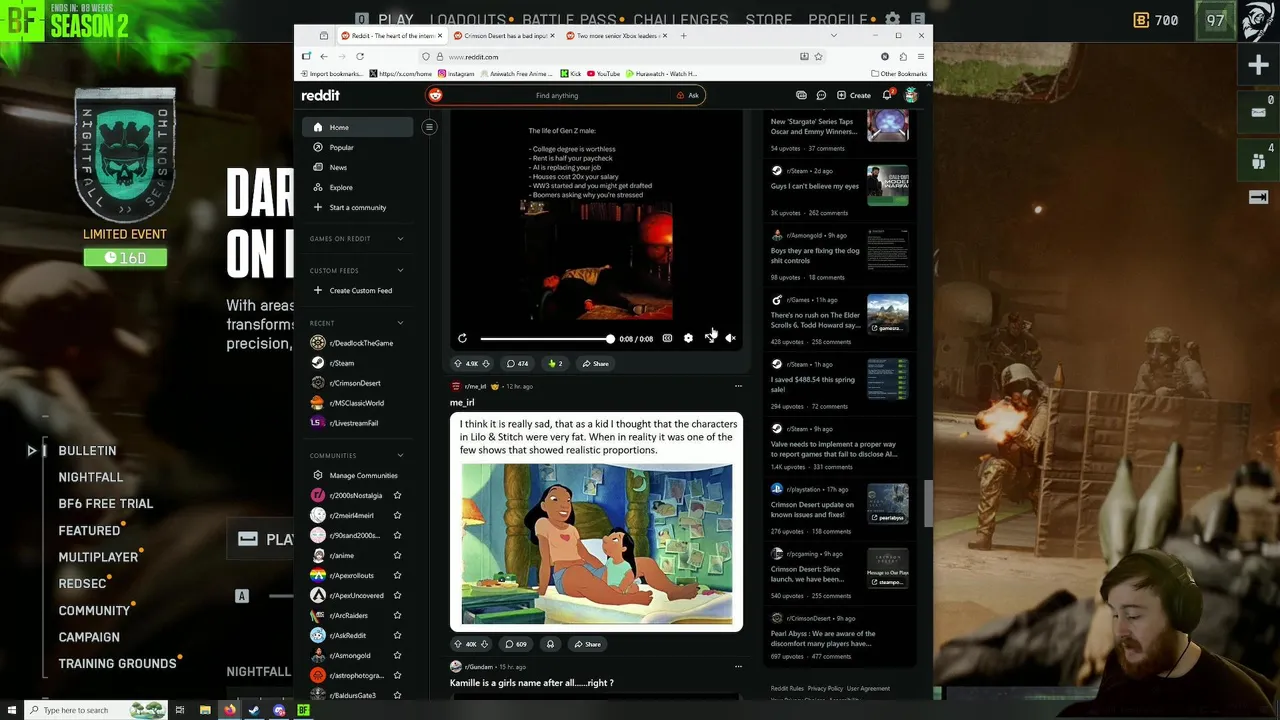The width and height of the screenshot is (1280, 720).
Task: Open Manage Communities link
Action: (357, 475)
